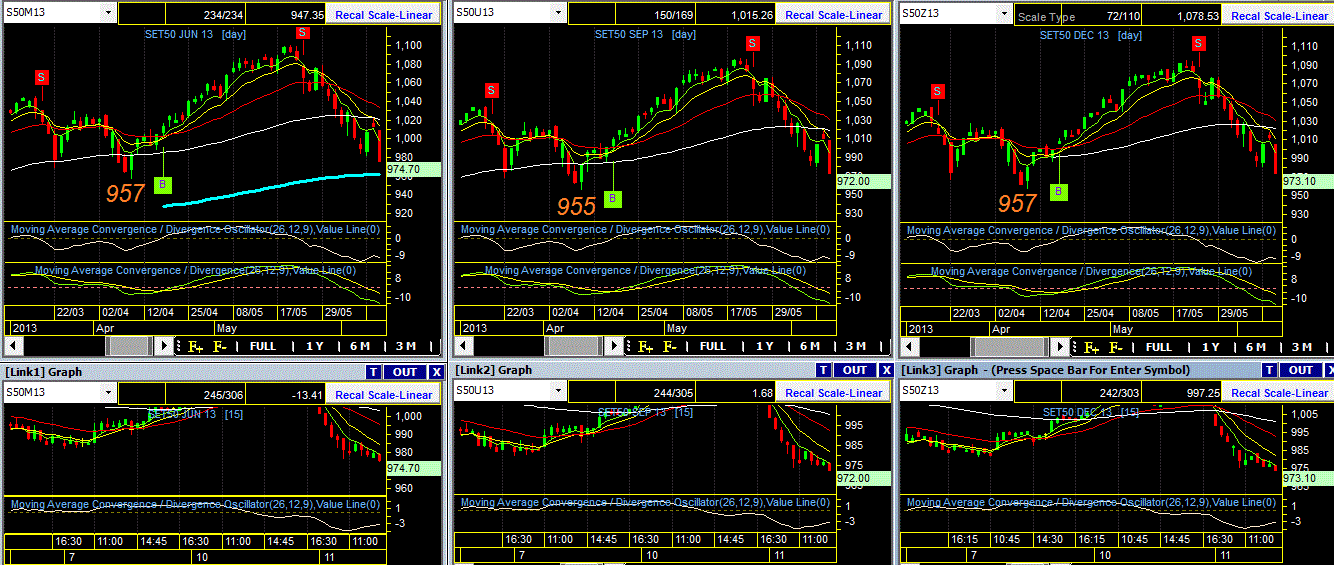Click the green B buy marker on S50Z13 chart

1060,192
